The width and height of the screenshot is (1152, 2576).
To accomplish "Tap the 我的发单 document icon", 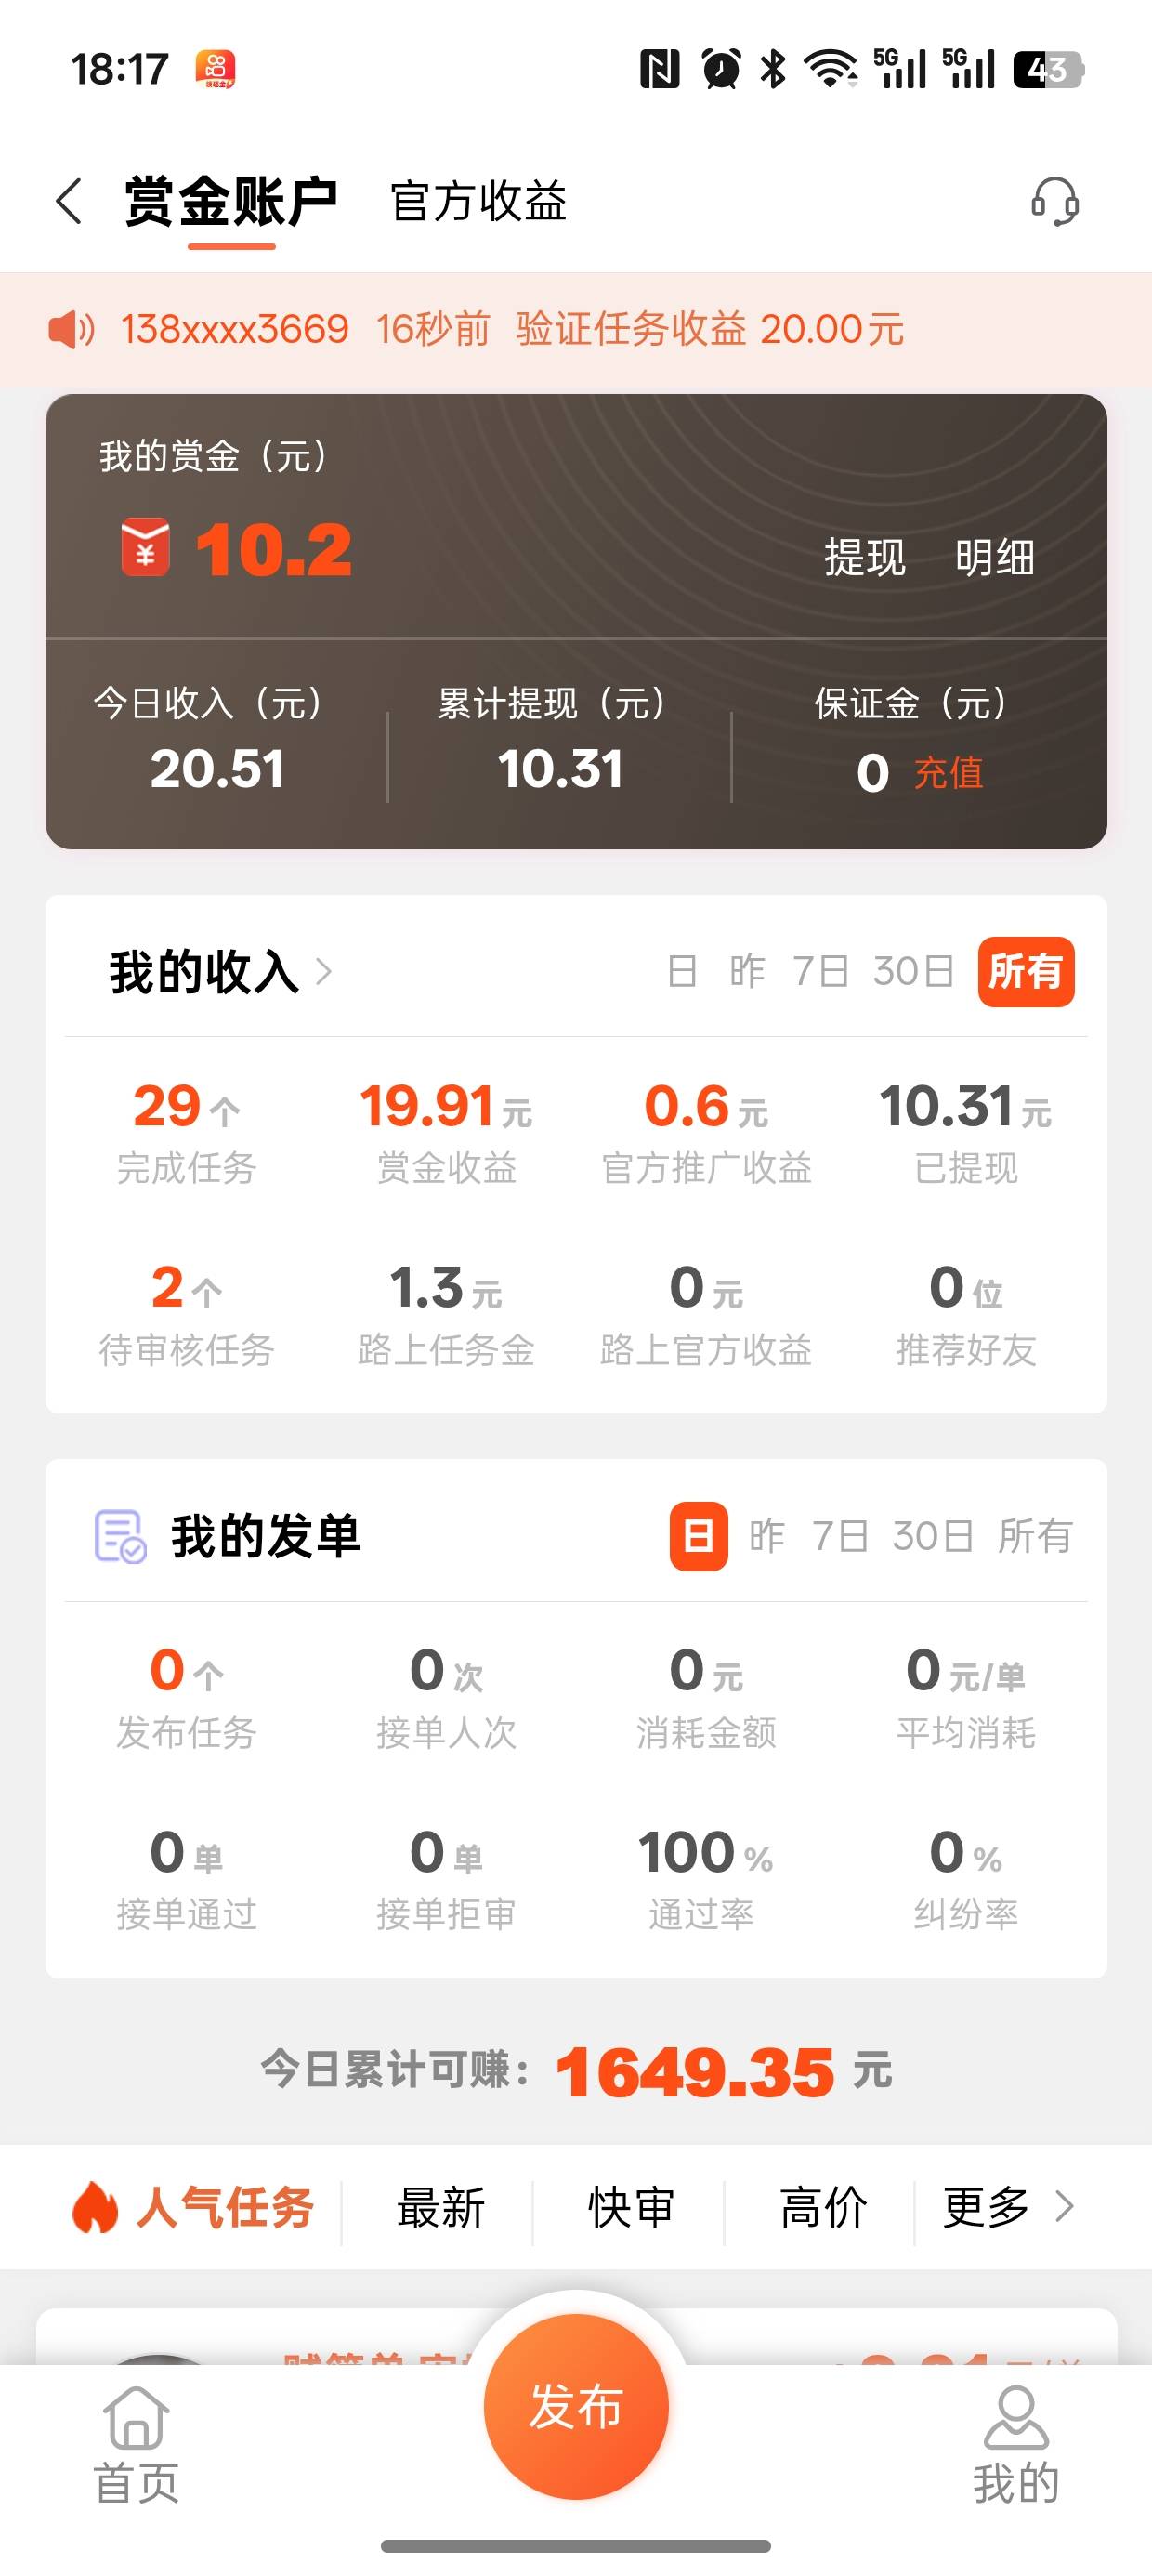I will [120, 1536].
